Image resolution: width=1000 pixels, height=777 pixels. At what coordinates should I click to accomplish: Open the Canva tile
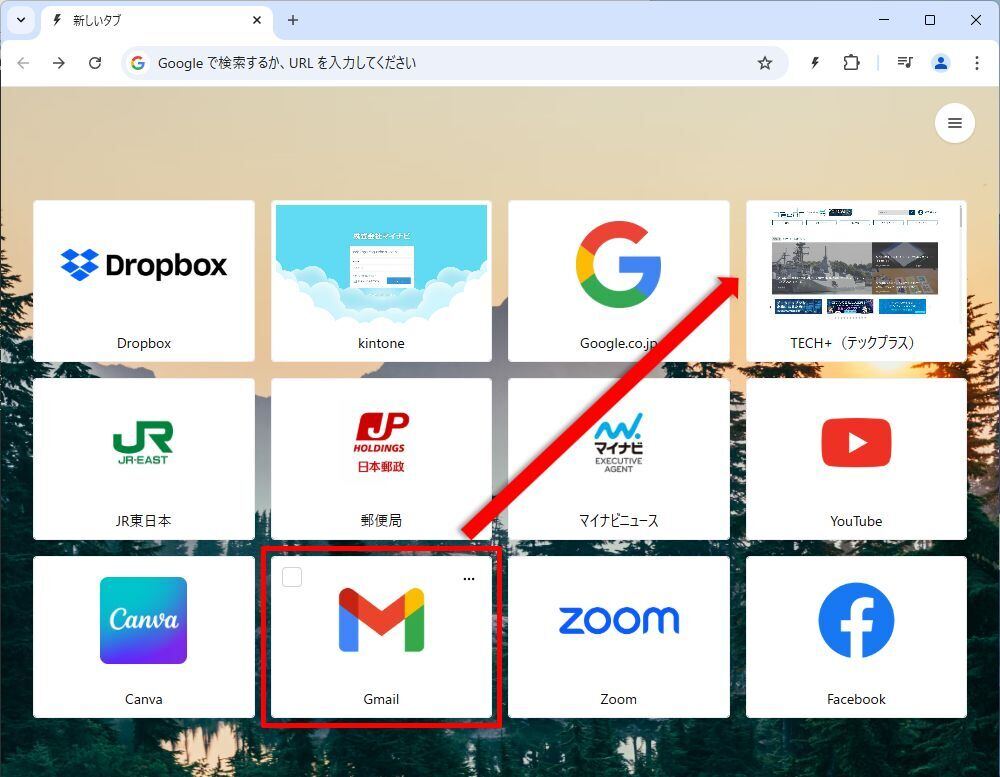click(x=143, y=637)
